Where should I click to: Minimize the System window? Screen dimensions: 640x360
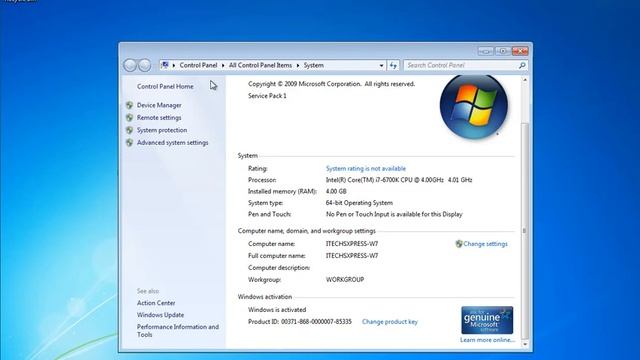click(486, 51)
